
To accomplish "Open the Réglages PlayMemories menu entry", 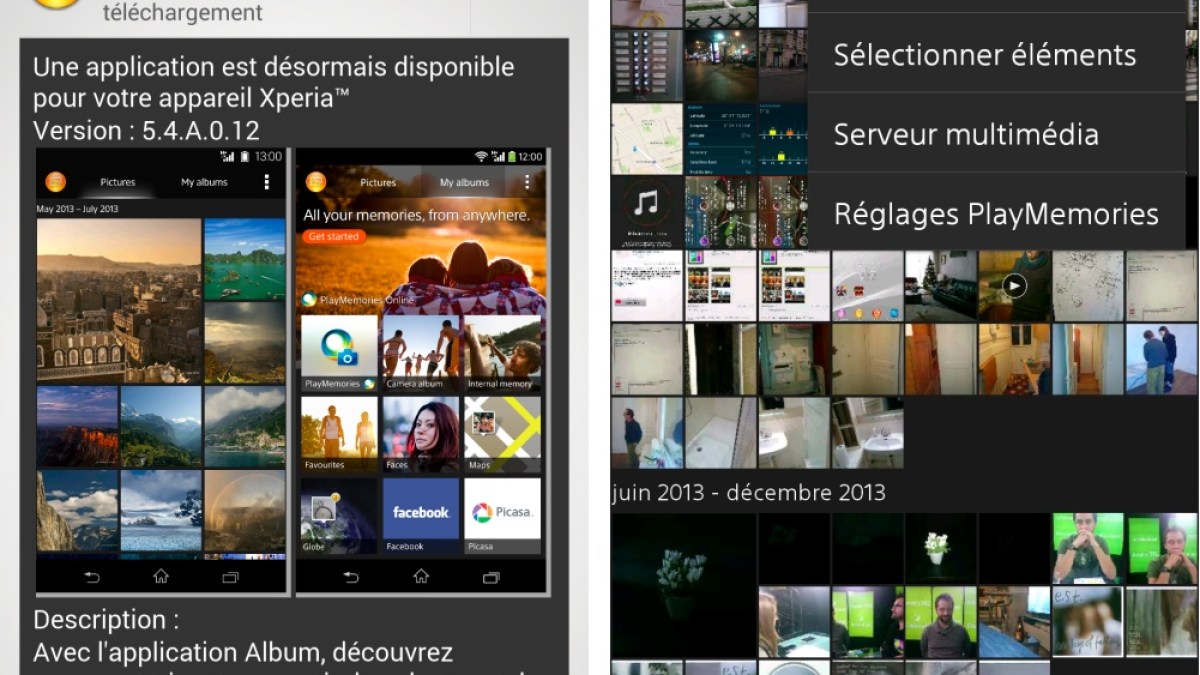I will pos(996,214).
